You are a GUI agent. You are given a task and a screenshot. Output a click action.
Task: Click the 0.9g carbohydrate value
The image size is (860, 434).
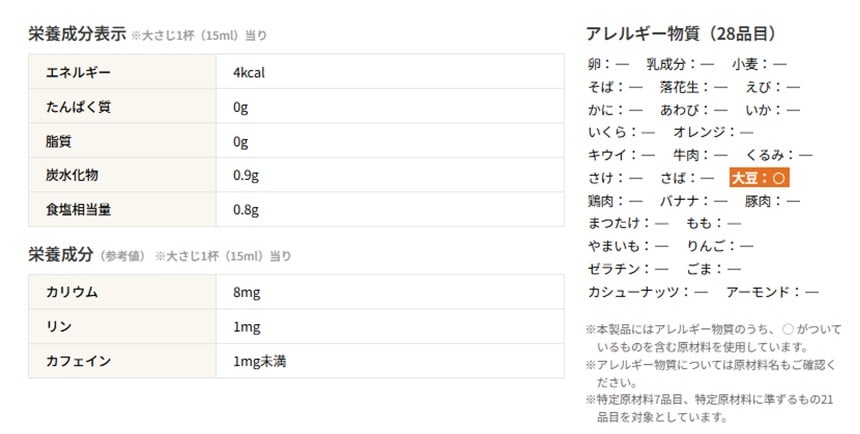coord(246,175)
